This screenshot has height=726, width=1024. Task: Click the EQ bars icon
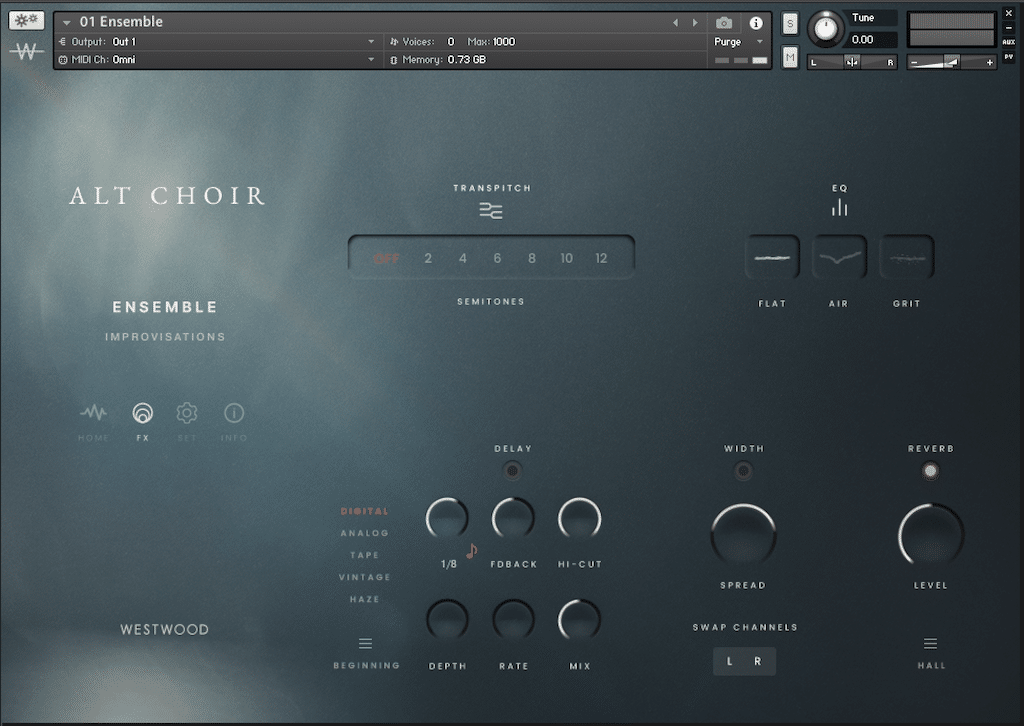(x=840, y=208)
